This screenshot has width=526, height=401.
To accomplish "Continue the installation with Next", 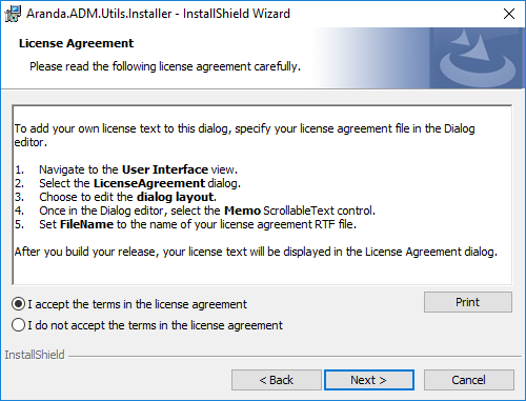I will 369,380.
